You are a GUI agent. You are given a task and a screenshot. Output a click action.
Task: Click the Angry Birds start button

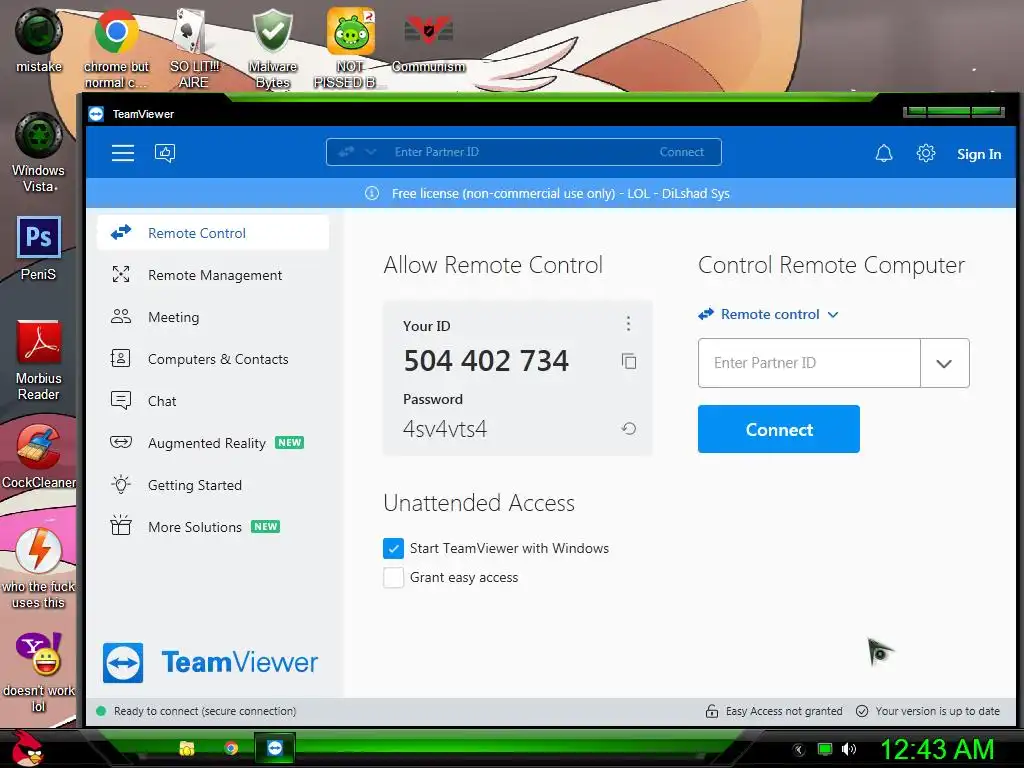pos(26,748)
